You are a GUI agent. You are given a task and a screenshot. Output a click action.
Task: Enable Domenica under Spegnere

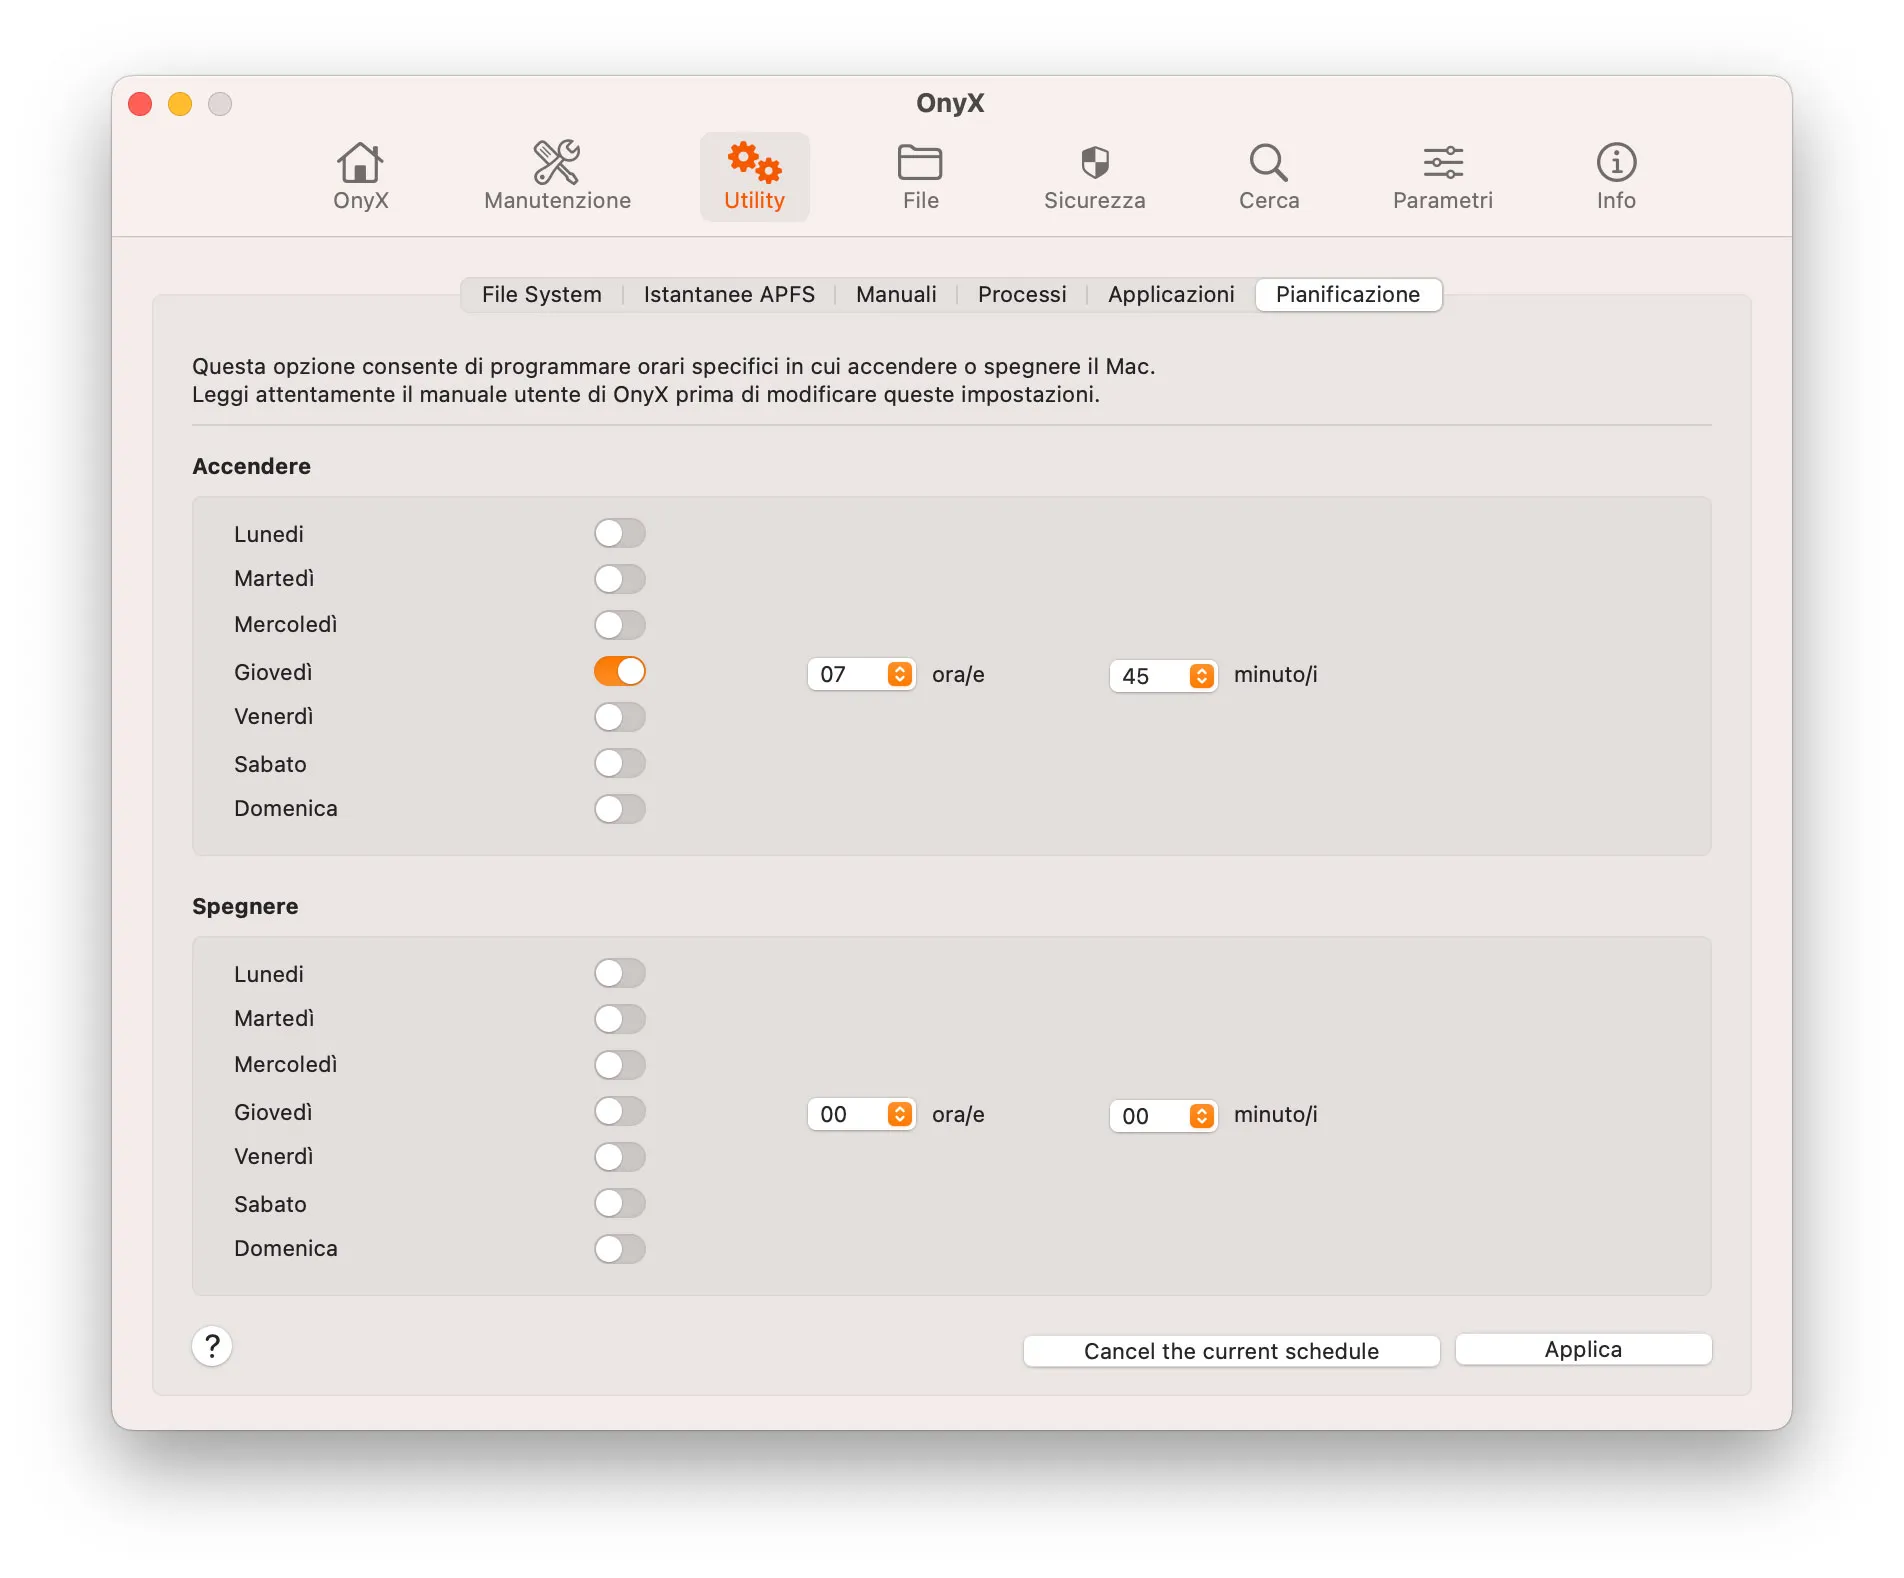pyautogui.click(x=620, y=1249)
